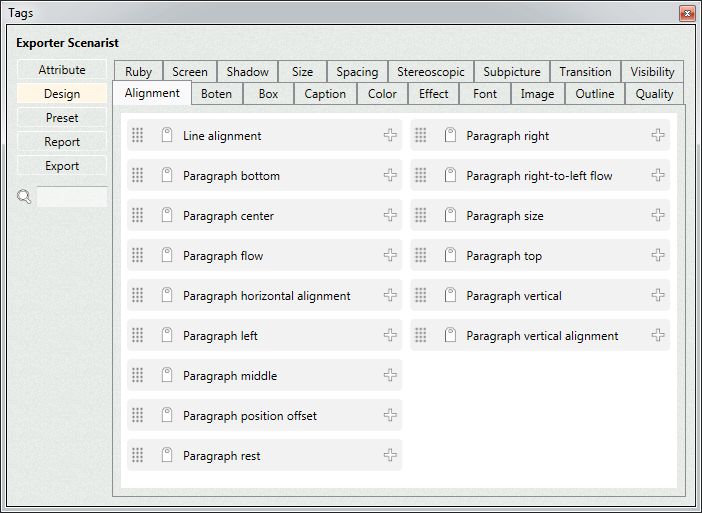Click the grip handle of Paragraph top
Viewport: 702px width, 513px height.
(420, 255)
